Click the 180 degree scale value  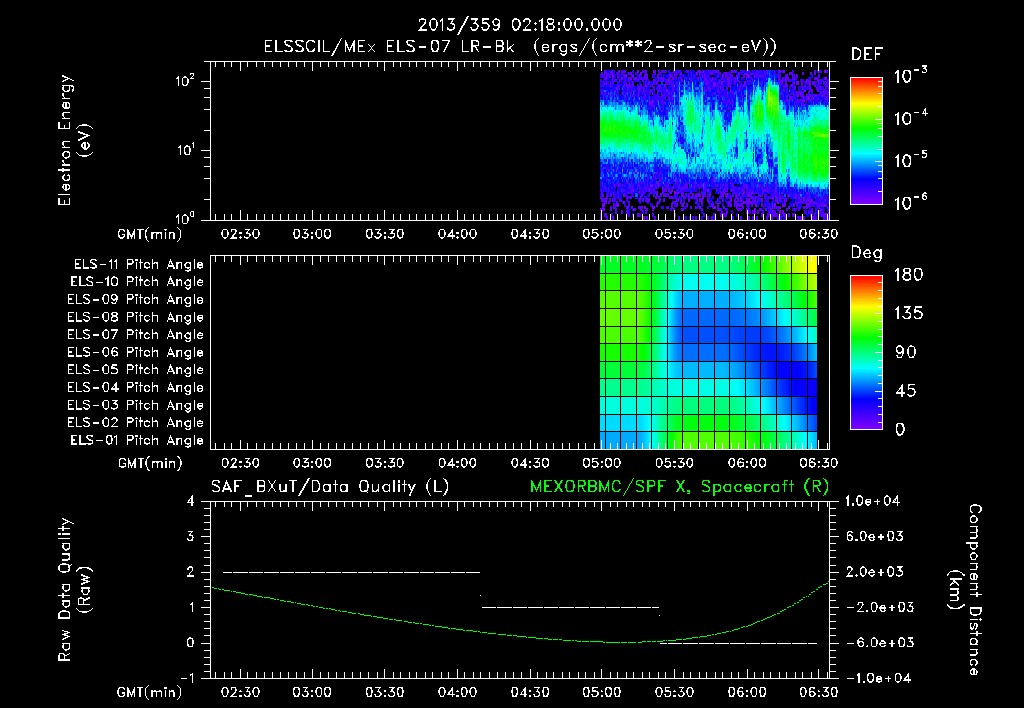click(908, 275)
